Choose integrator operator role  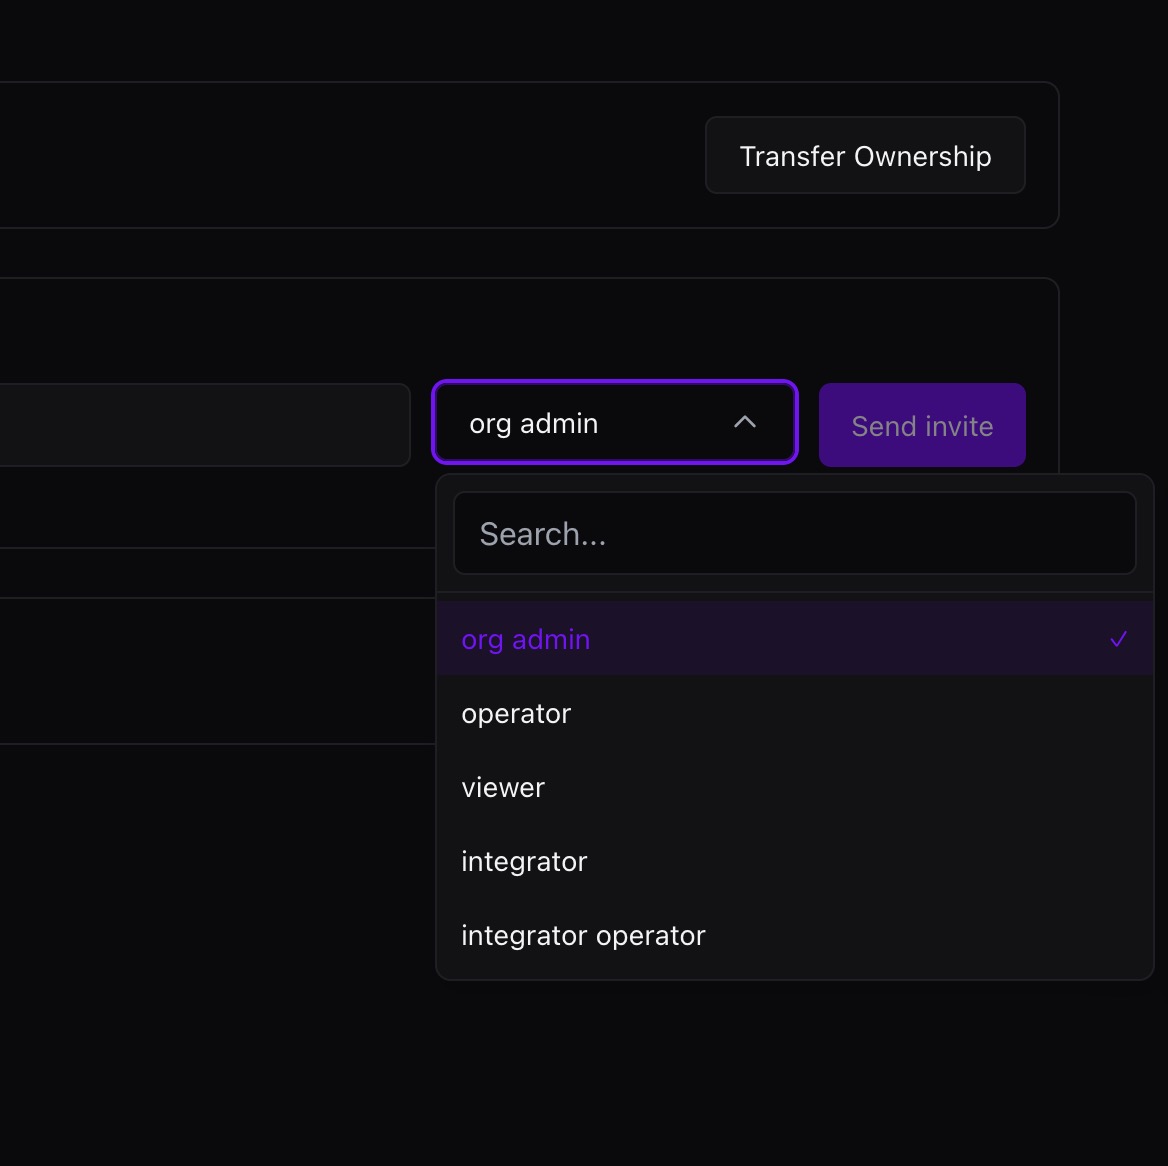tap(794, 934)
